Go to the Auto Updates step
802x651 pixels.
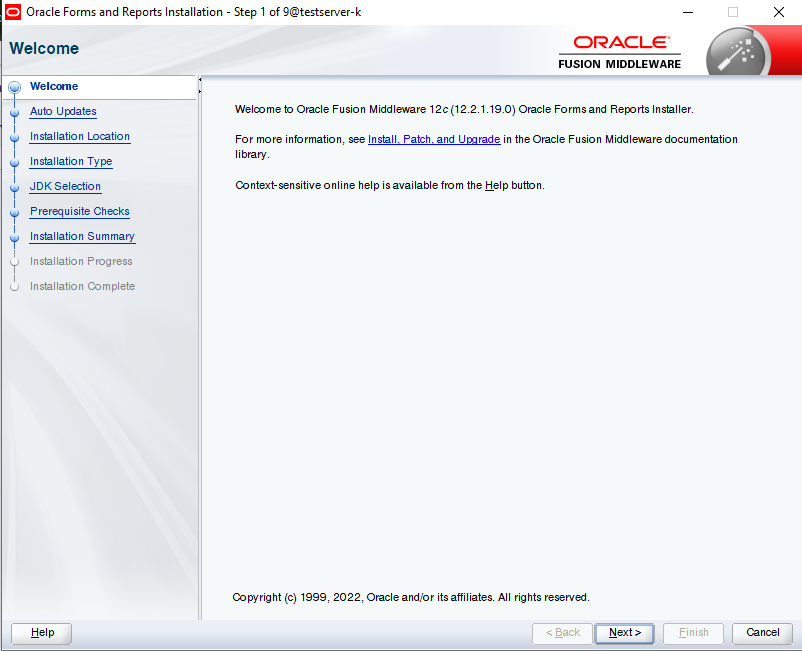click(x=63, y=111)
